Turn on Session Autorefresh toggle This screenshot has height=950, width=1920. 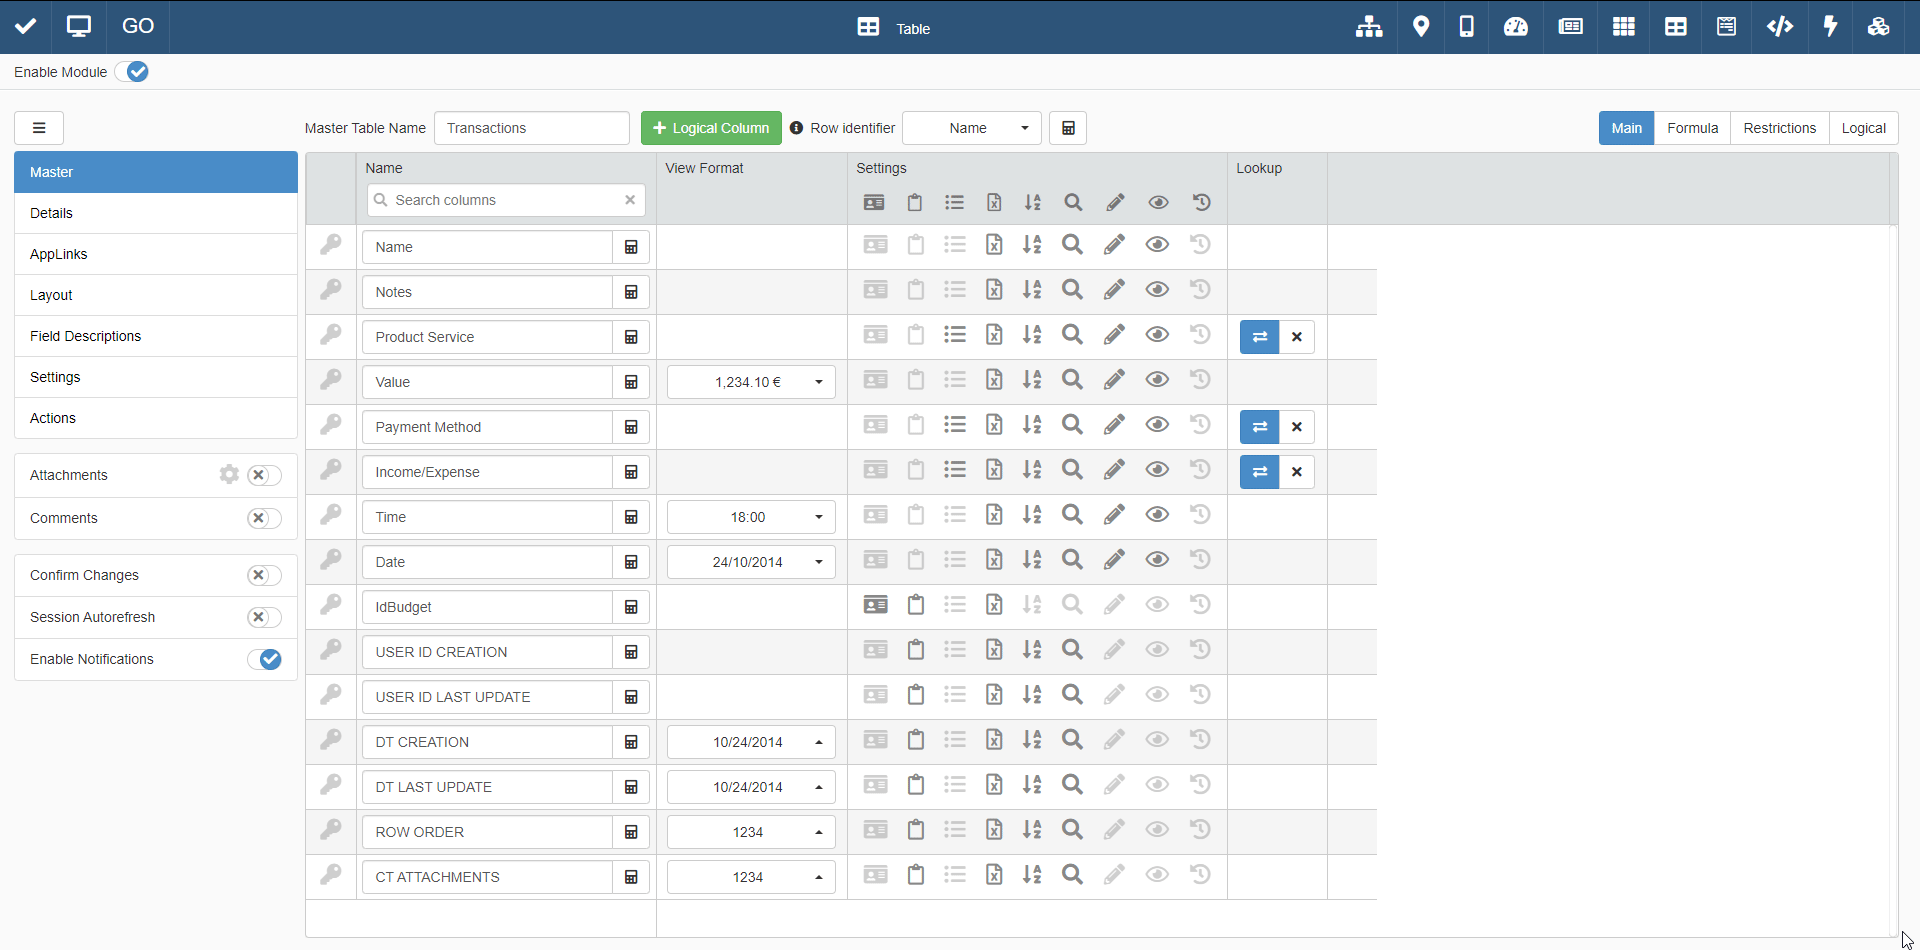tap(265, 617)
